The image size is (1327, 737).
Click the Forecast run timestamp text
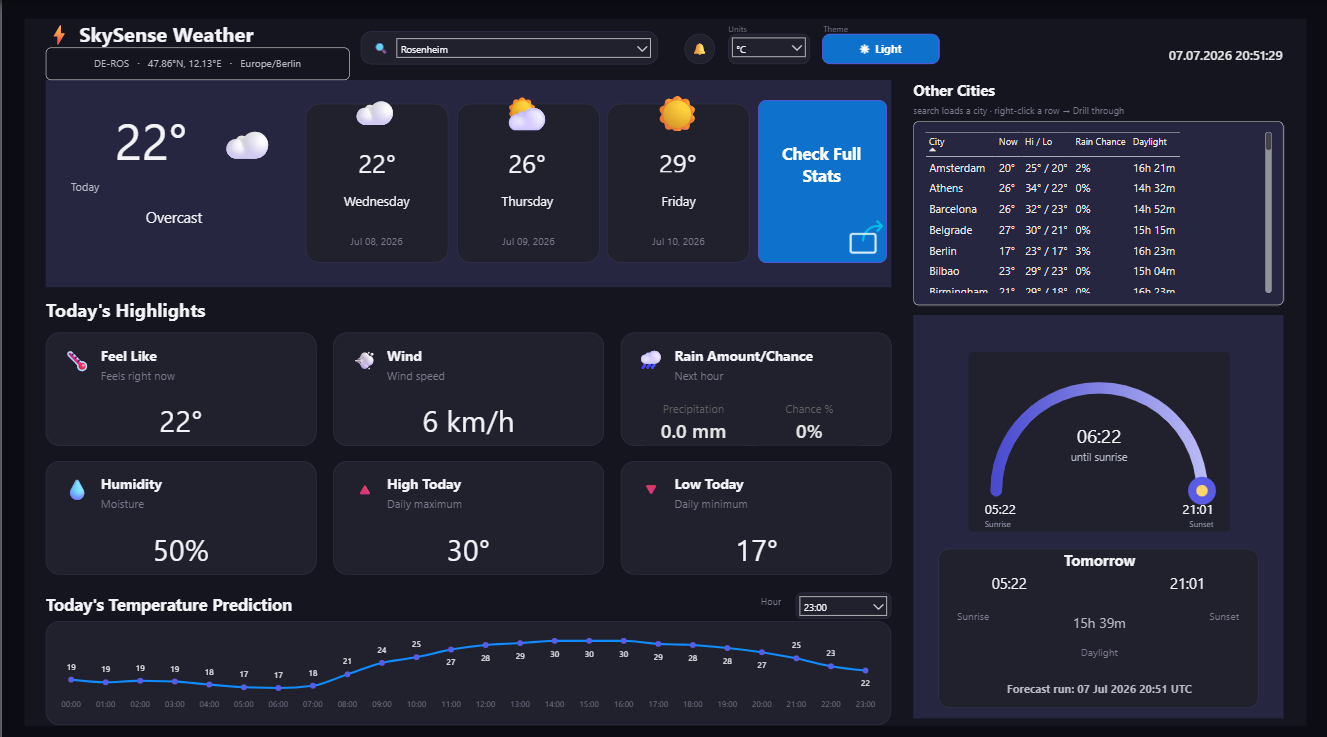(1099, 689)
